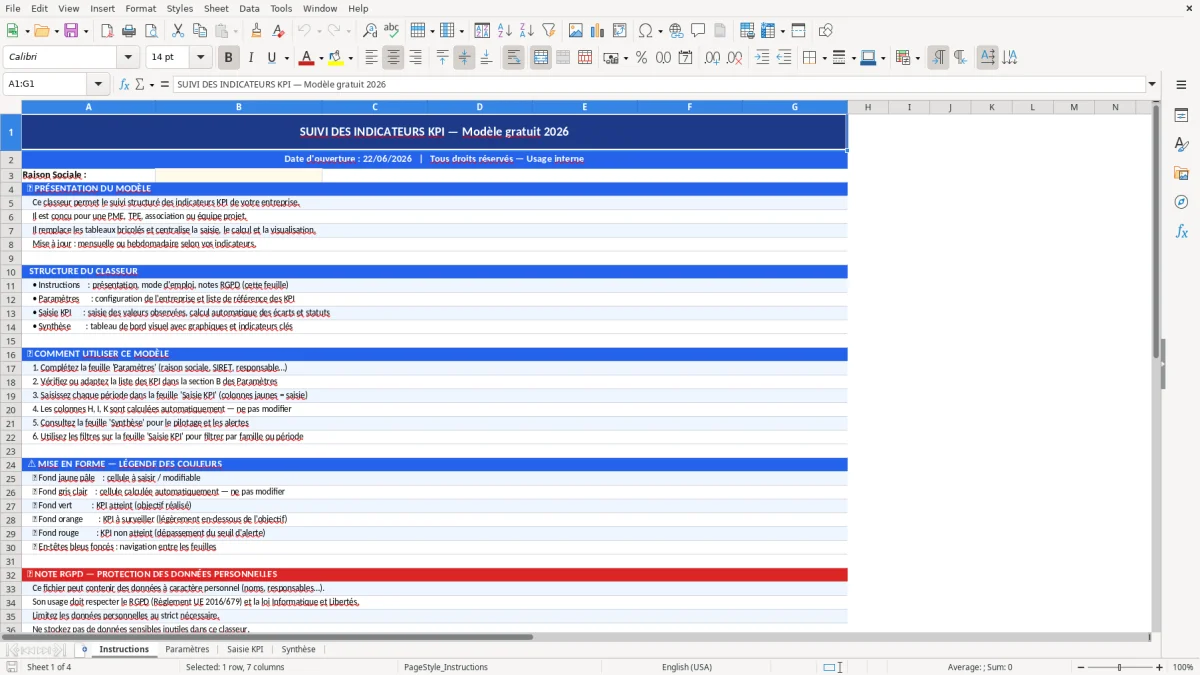Click the Increase Indent icon

point(762,58)
